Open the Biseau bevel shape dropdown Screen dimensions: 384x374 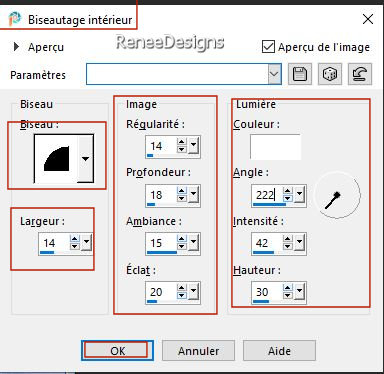click(85, 159)
